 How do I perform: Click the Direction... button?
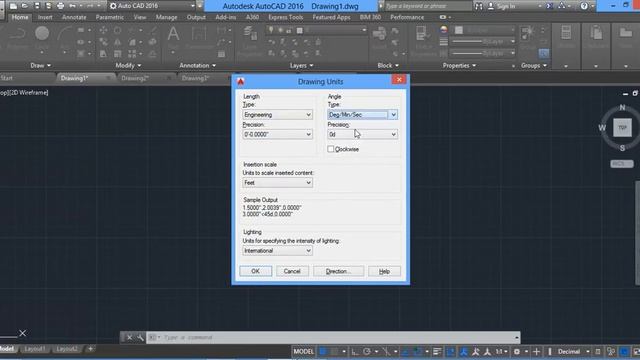(x=338, y=271)
